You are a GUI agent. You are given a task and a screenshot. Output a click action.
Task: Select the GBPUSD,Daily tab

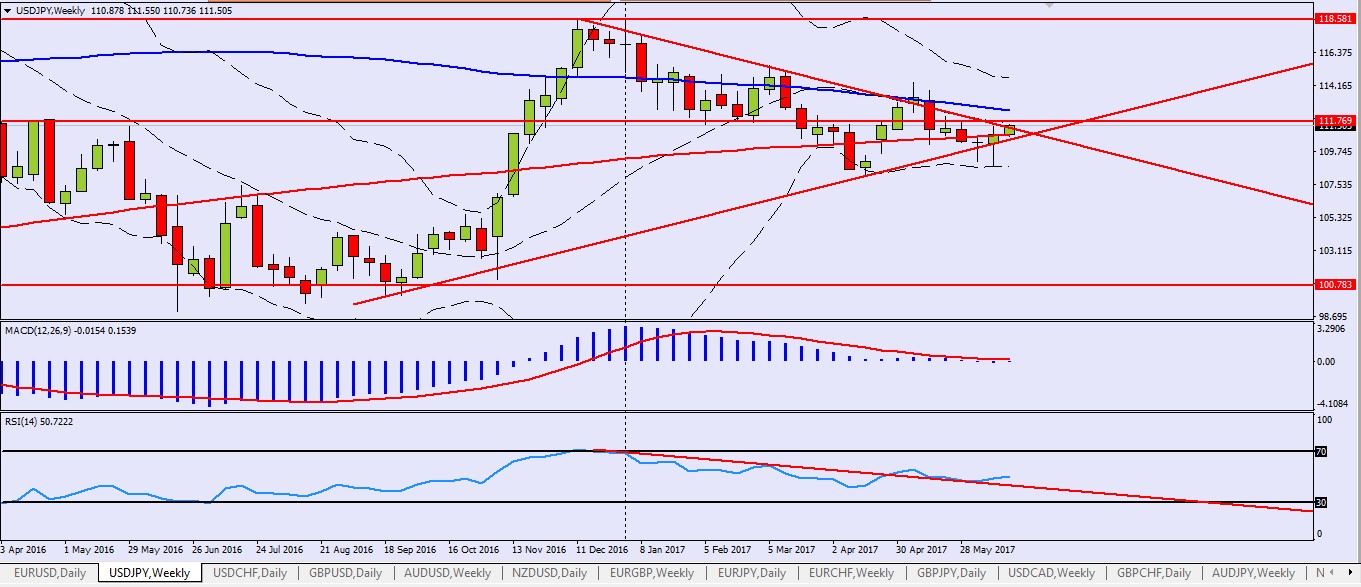(x=347, y=573)
